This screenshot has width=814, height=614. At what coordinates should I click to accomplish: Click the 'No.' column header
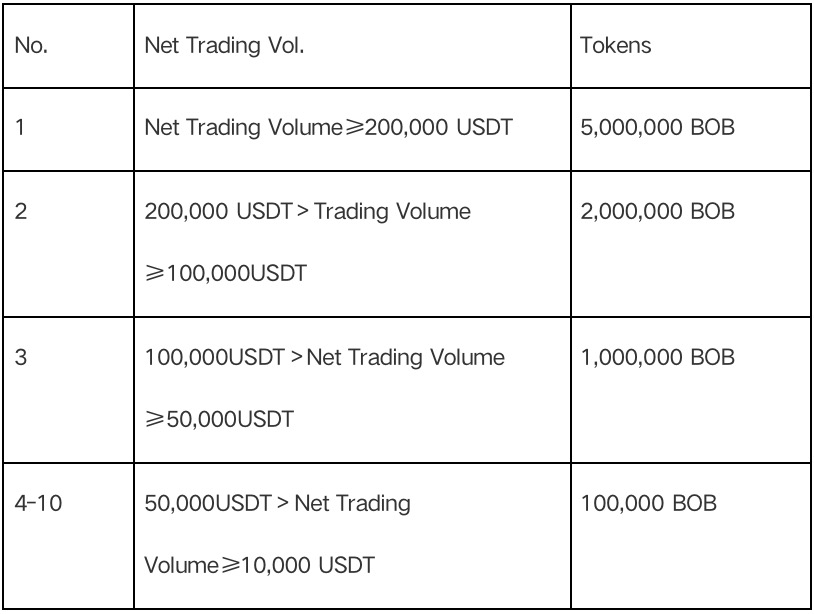click(x=68, y=46)
